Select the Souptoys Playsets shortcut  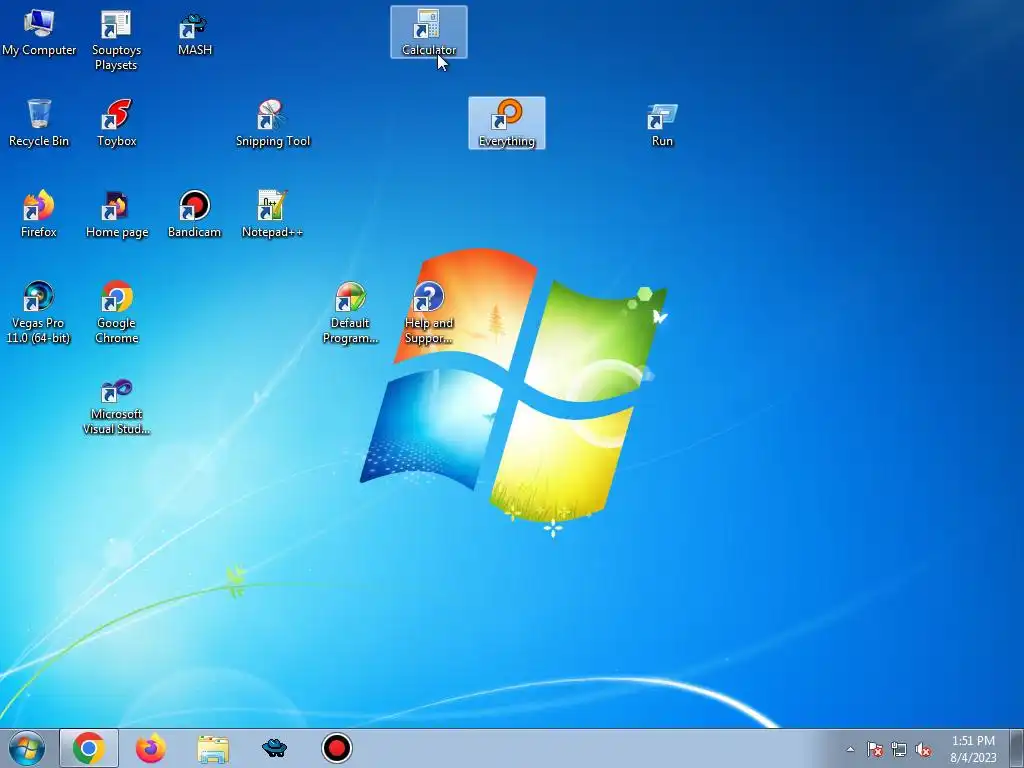click(116, 40)
